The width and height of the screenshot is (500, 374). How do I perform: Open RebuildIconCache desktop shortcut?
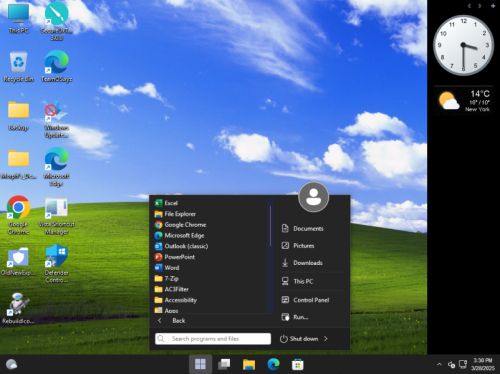(18, 308)
